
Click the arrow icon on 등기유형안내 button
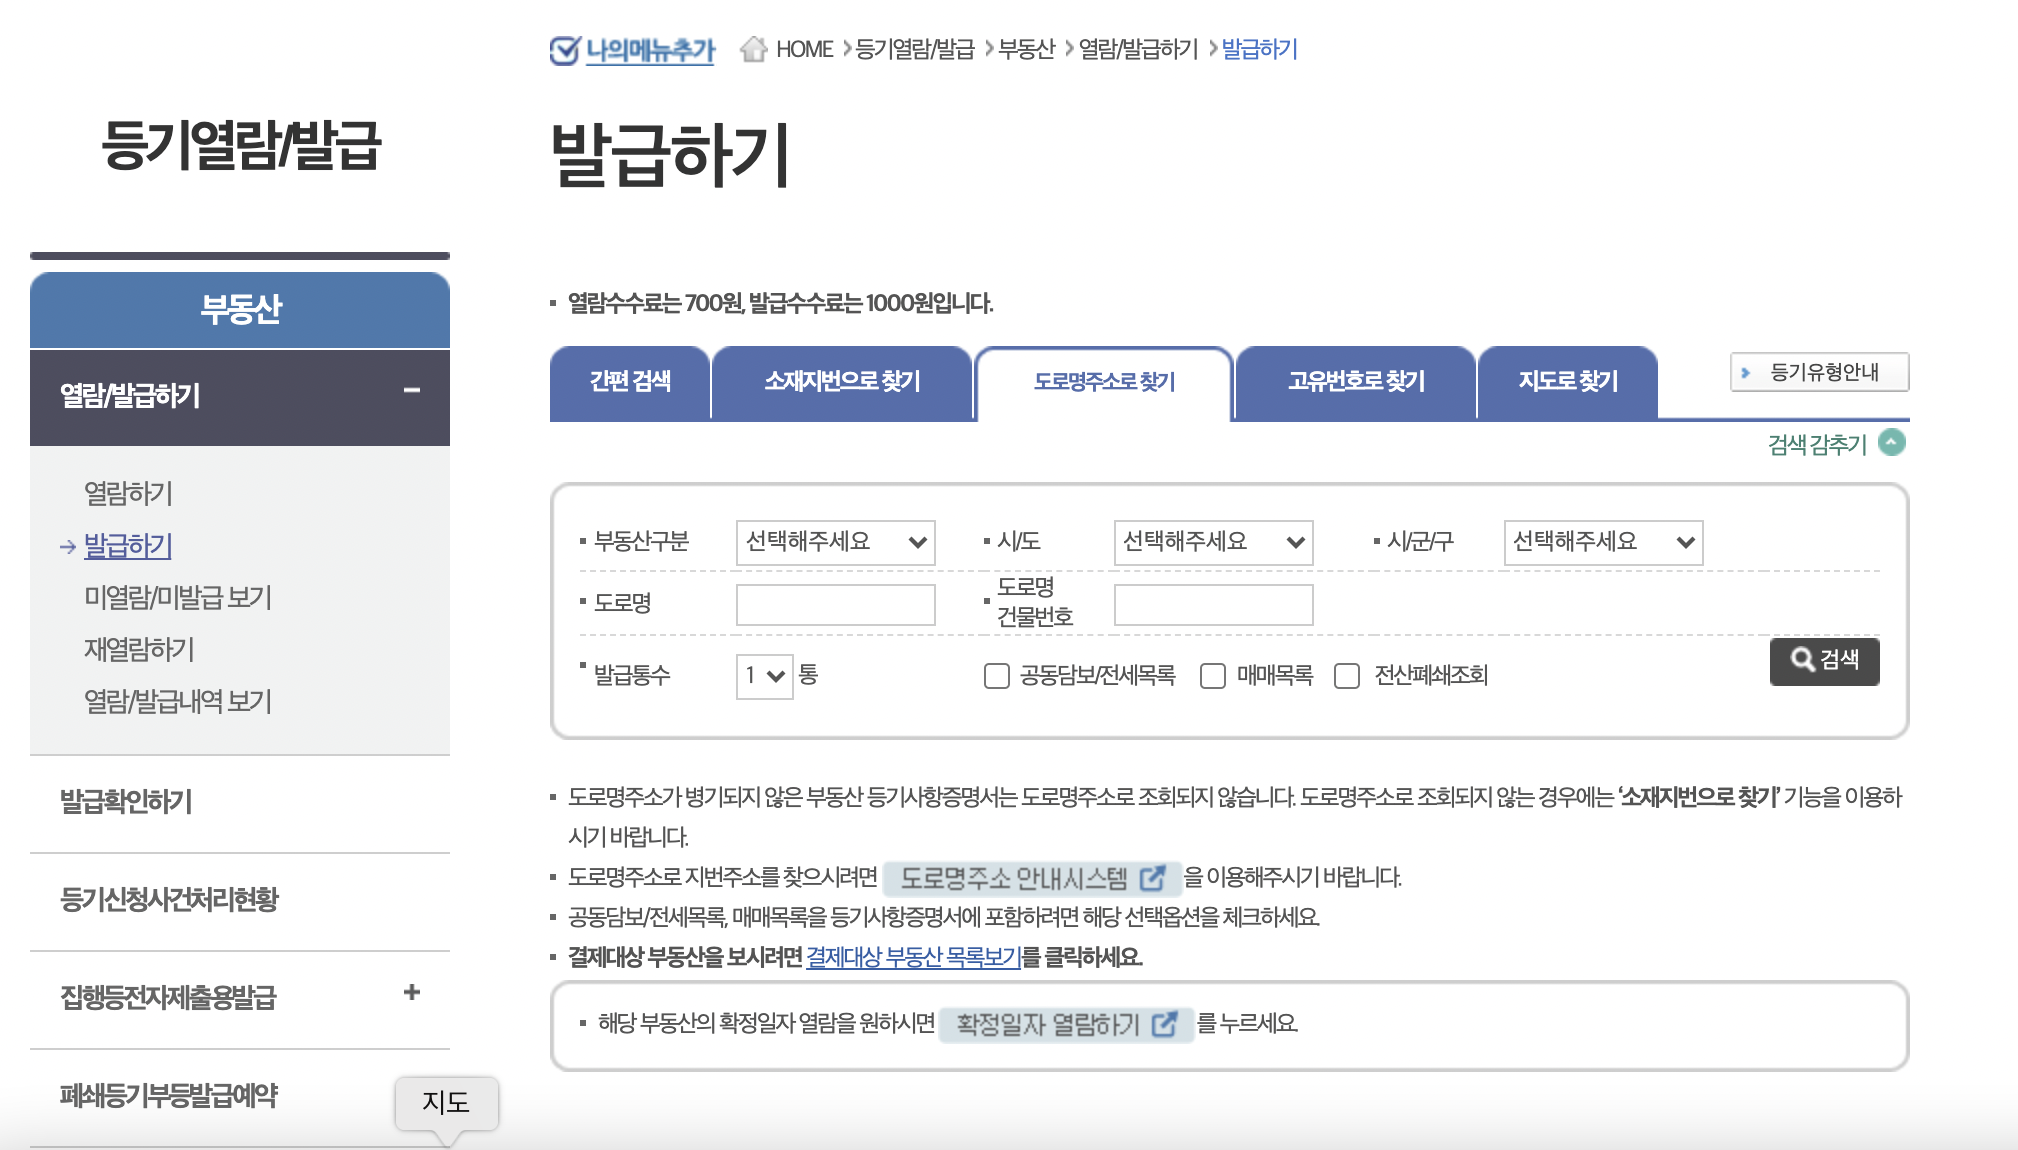[x=1746, y=373]
